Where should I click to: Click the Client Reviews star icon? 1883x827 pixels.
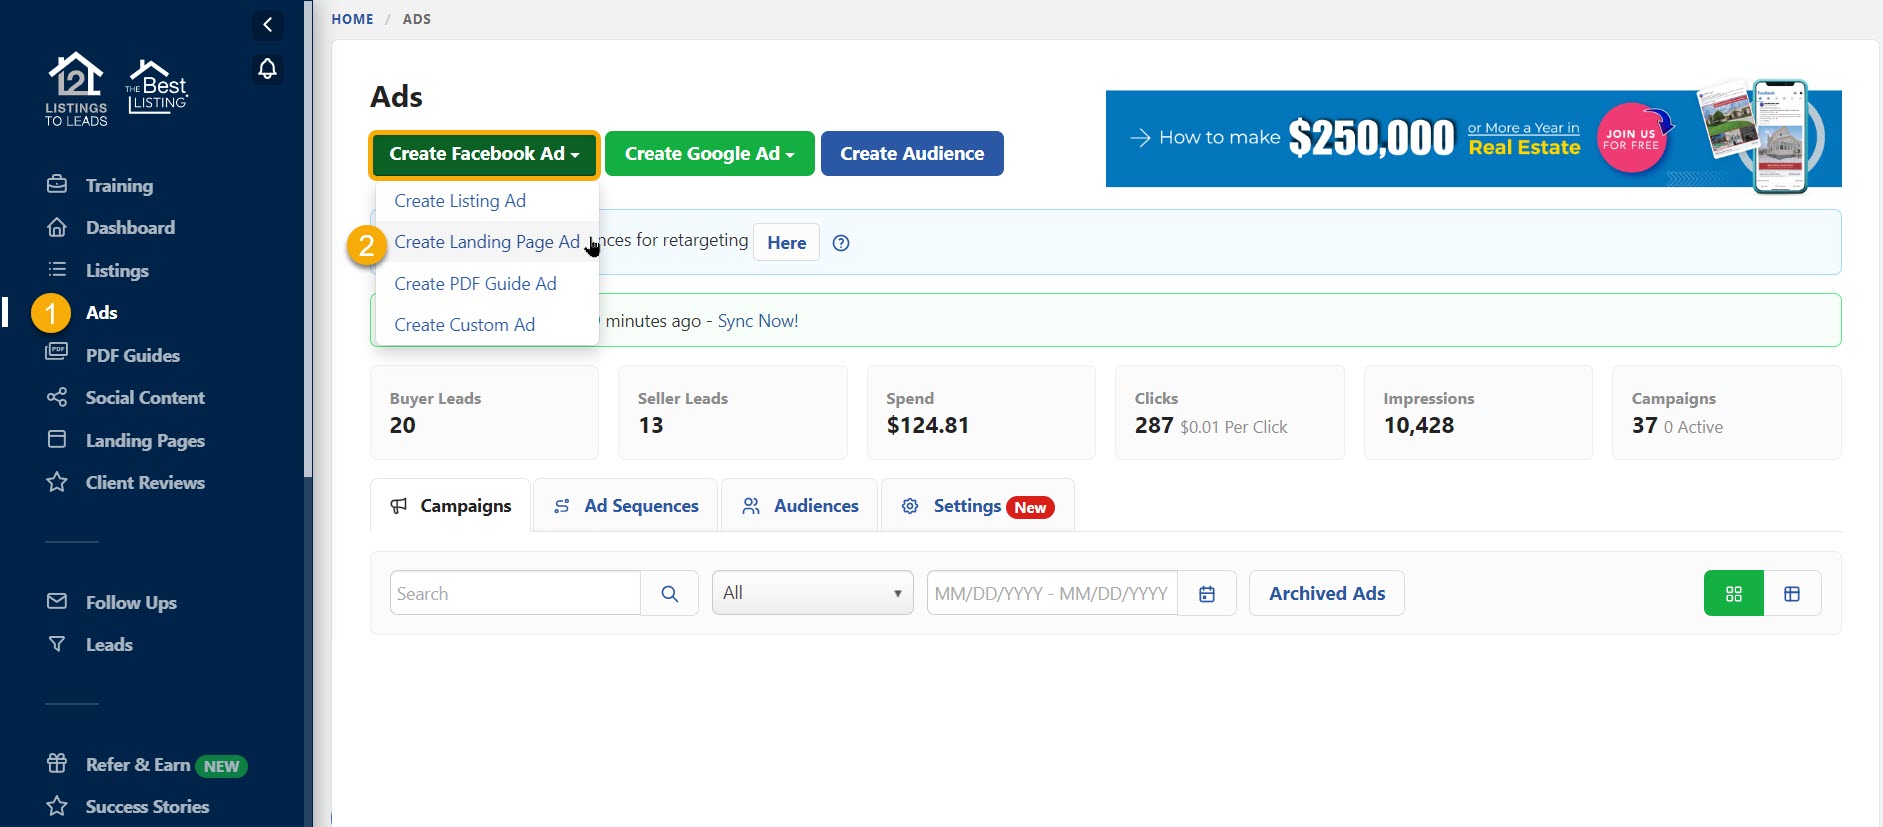(57, 482)
